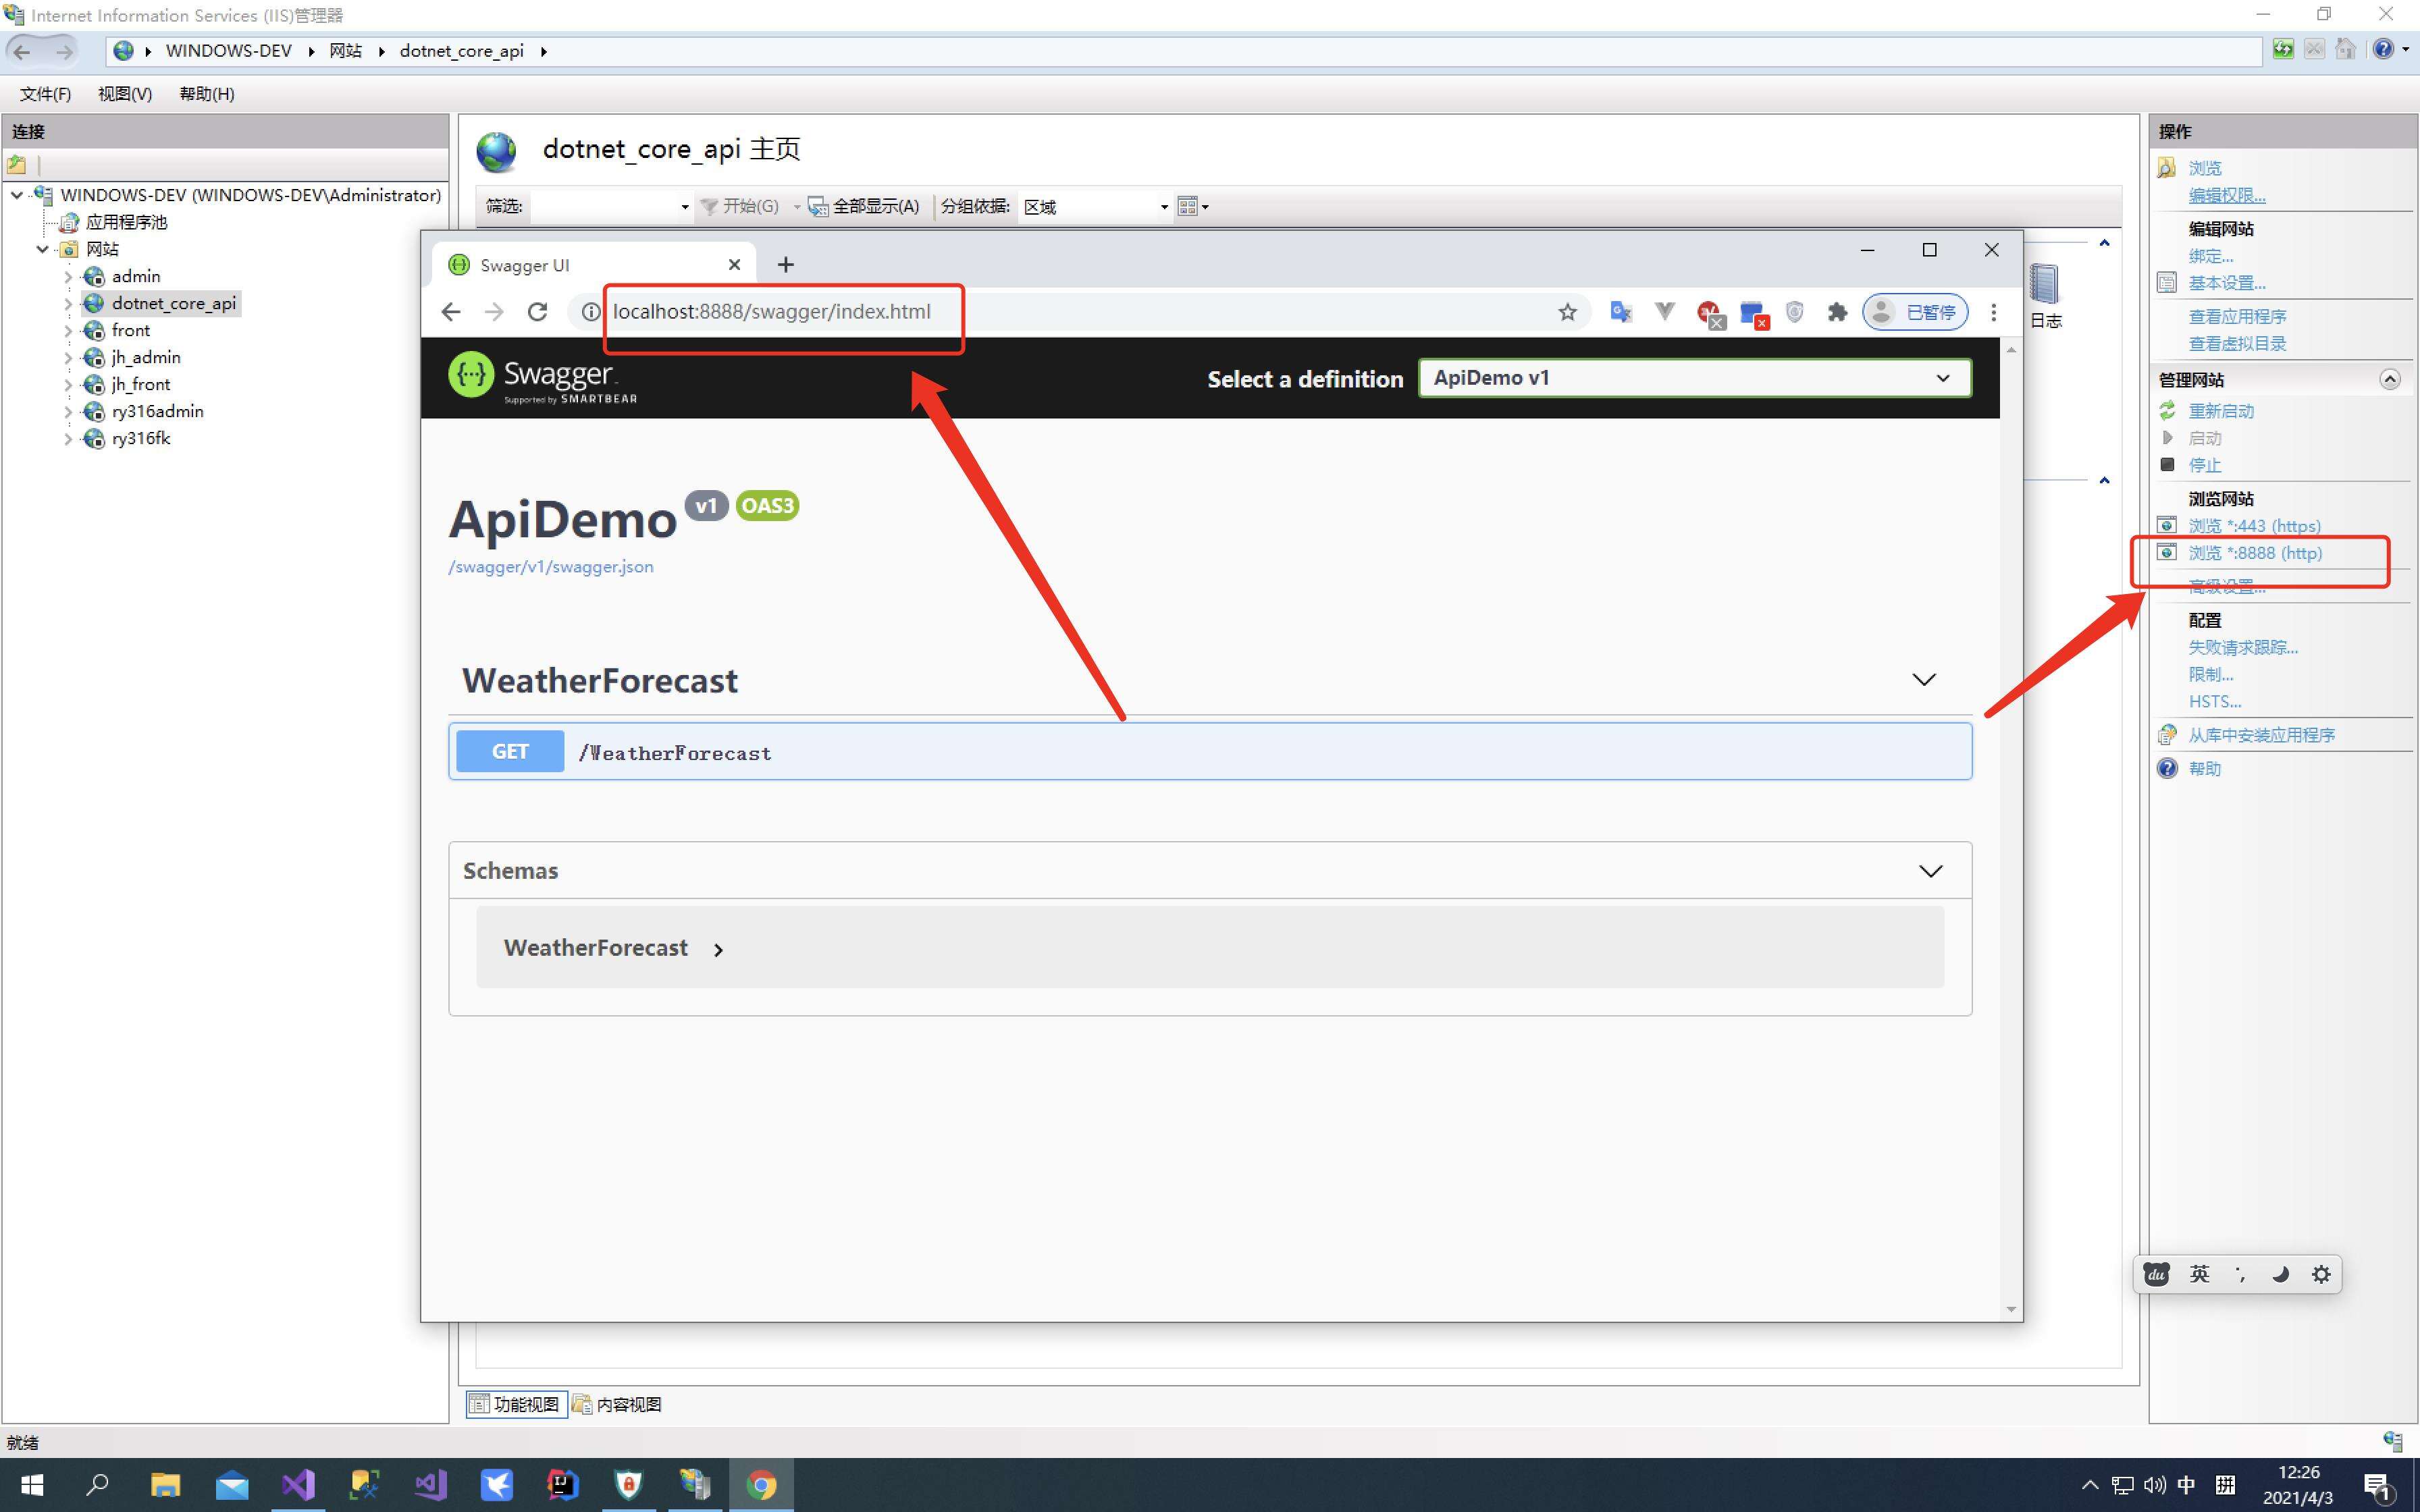Click the Chrome address bar URL
Viewport: 2420px width, 1512px height.
[x=771, y=312]
